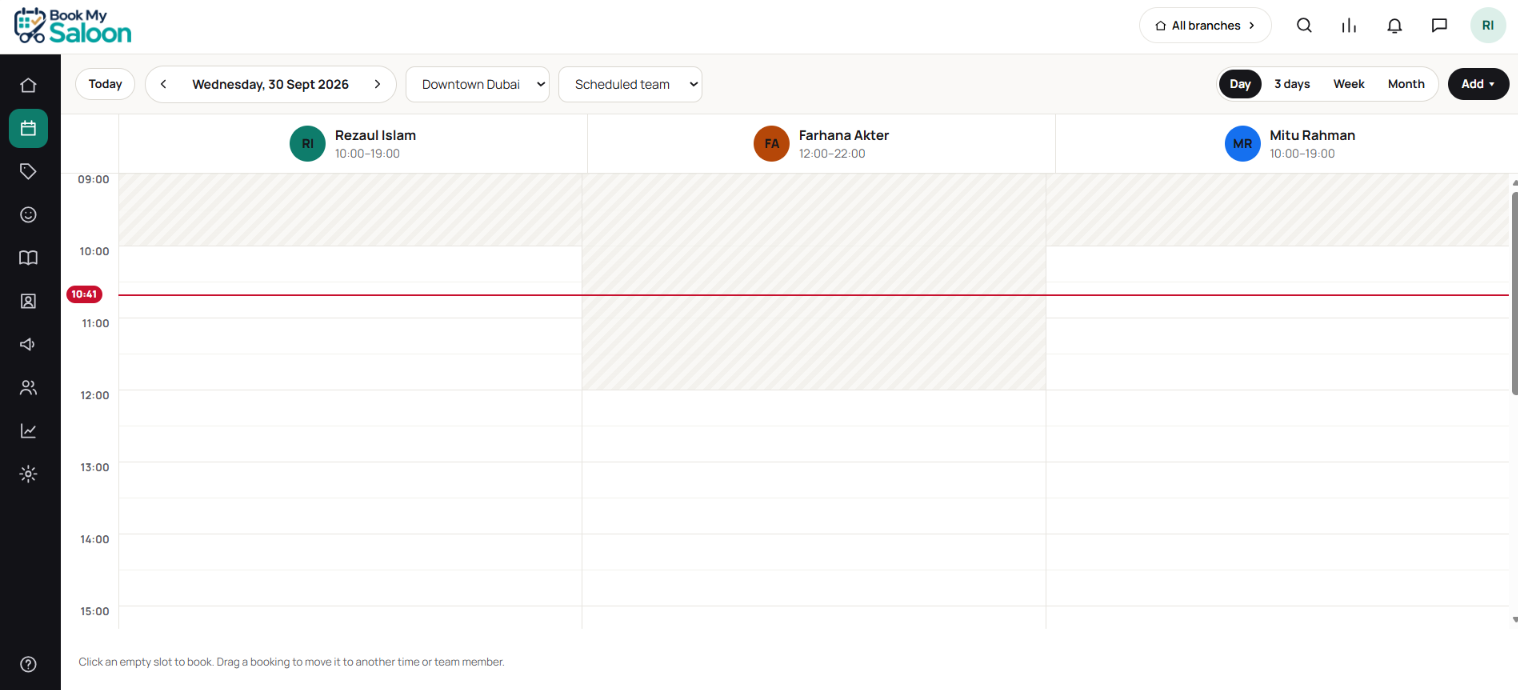Open the ID badge icon in sidebar
Image resolution: width=1518 pixels, height=690 pixels.
(x=28, y=301)
